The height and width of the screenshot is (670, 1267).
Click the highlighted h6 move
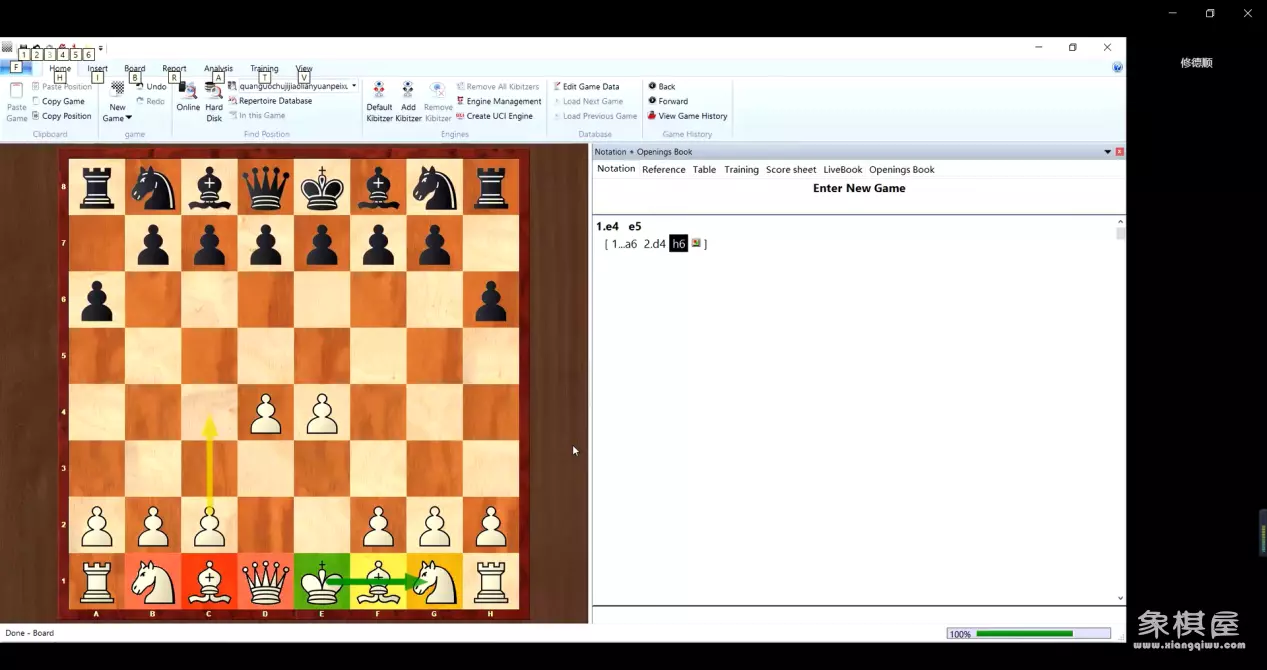click(x=679, y=244)
